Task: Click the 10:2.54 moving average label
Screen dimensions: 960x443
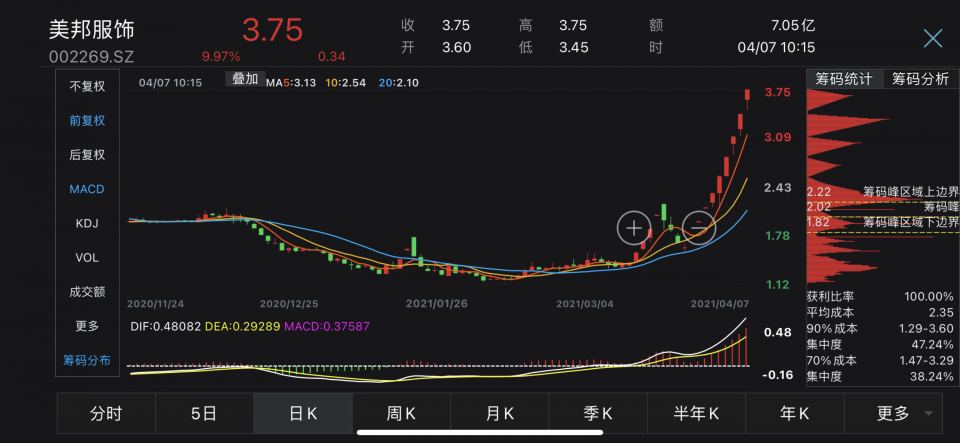Action: (345, 83)
